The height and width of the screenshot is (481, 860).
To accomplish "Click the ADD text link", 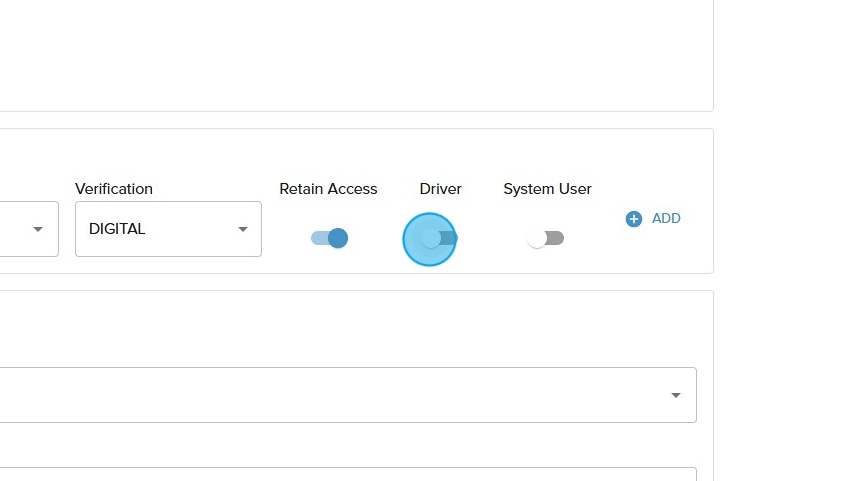I will coord(666,219).
